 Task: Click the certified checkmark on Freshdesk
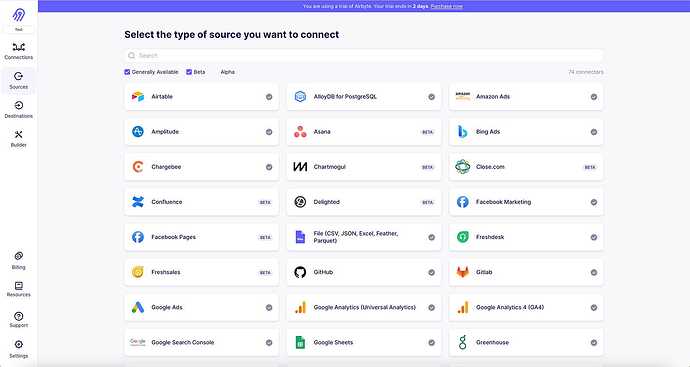click(x=594, y=237)
